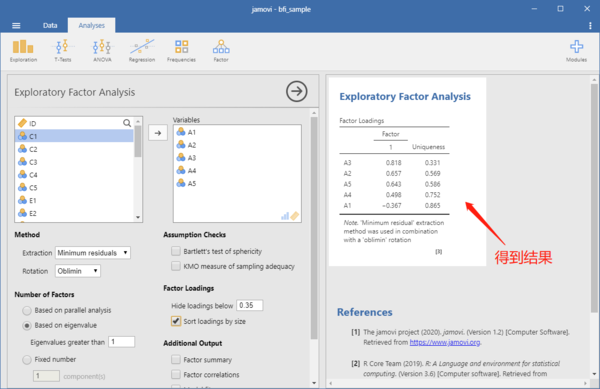Collapse options with the circled arrow button
This screenshot has width=600, height=389.
297,91
